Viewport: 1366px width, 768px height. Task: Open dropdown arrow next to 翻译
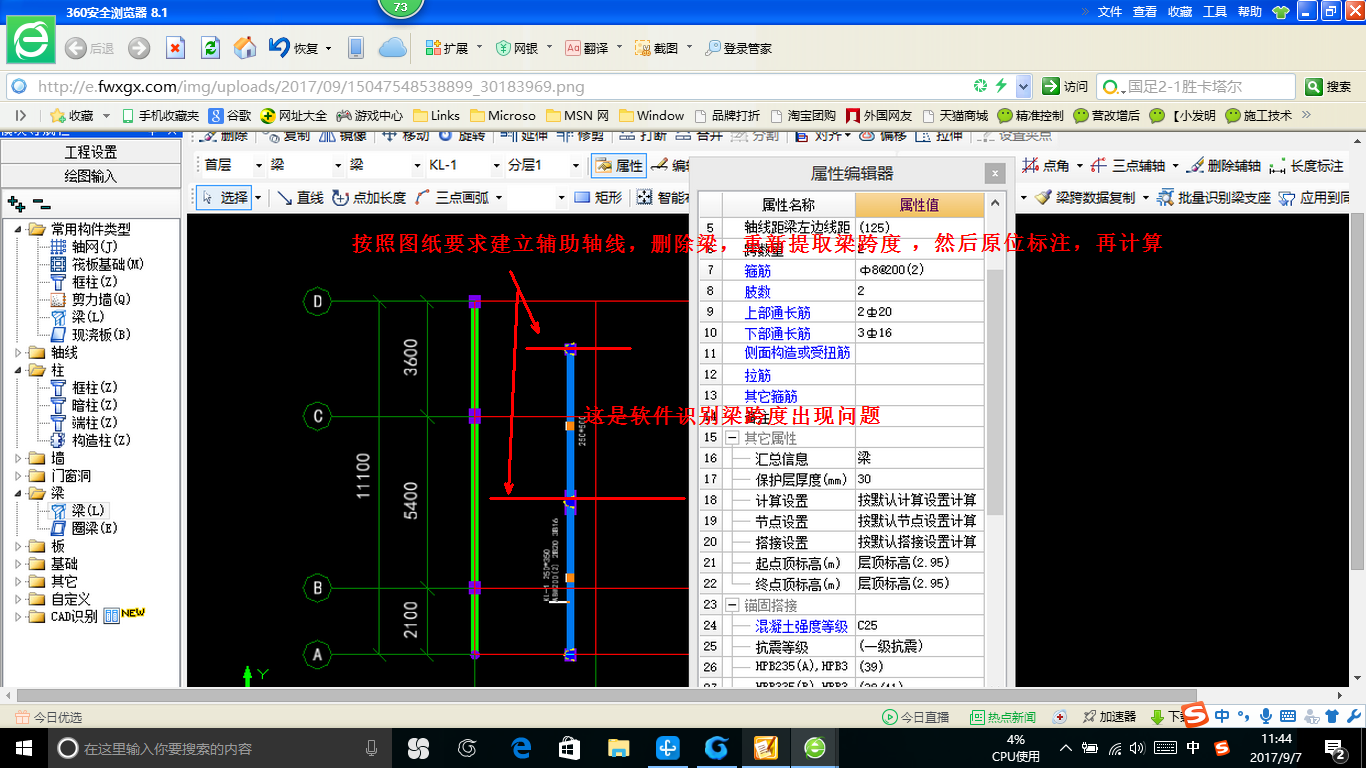pos(619,48)
